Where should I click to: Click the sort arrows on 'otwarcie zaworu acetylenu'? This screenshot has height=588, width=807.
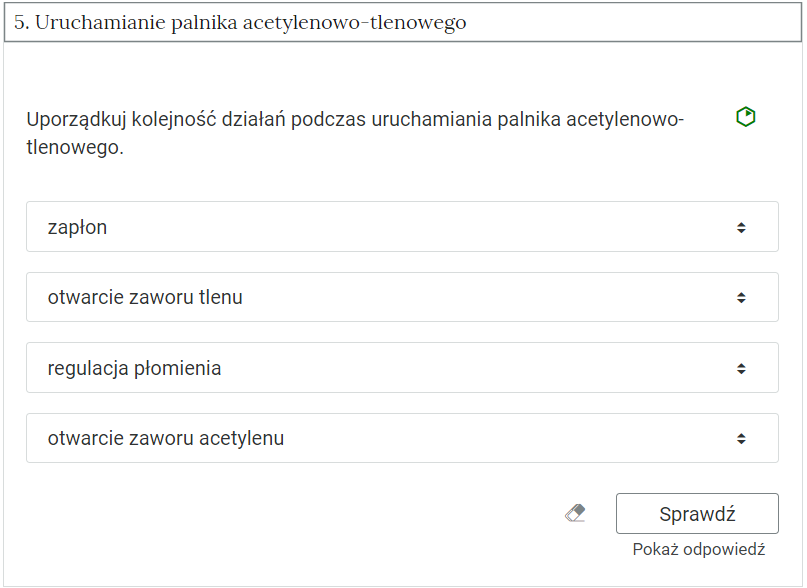point(741,438)
